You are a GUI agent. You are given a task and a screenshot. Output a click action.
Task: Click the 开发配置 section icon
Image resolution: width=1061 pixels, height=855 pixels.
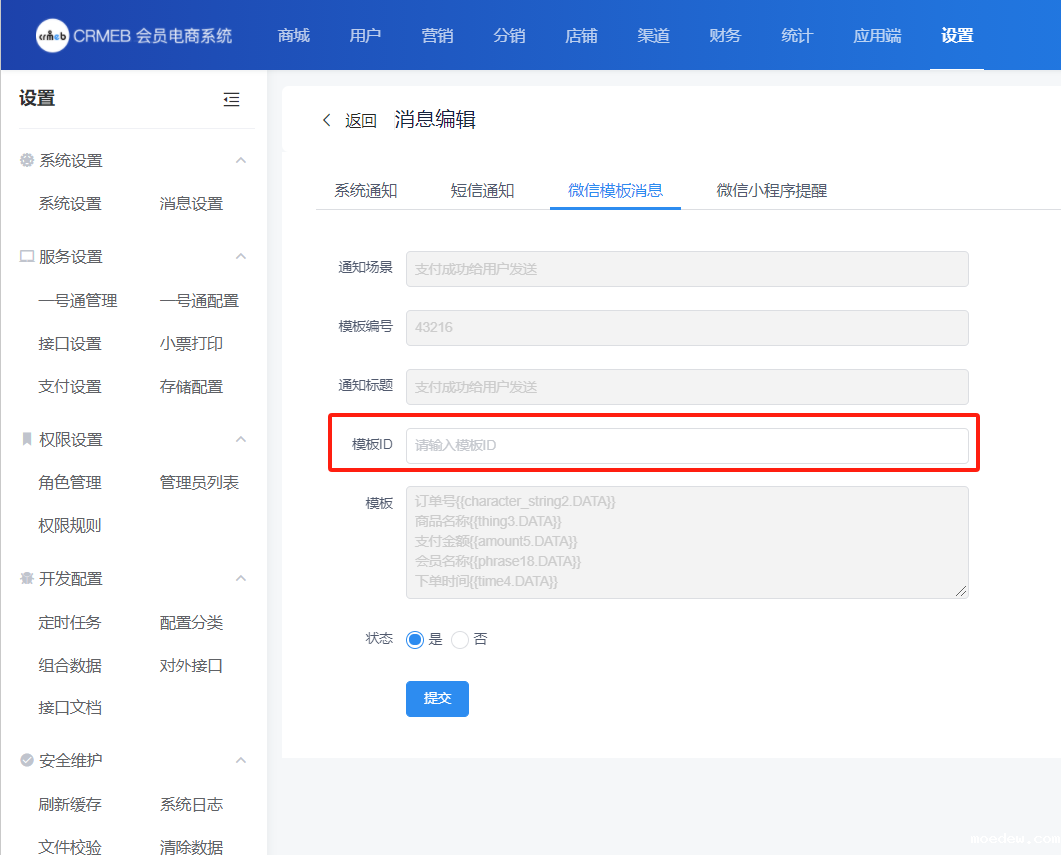pos(27,579)
